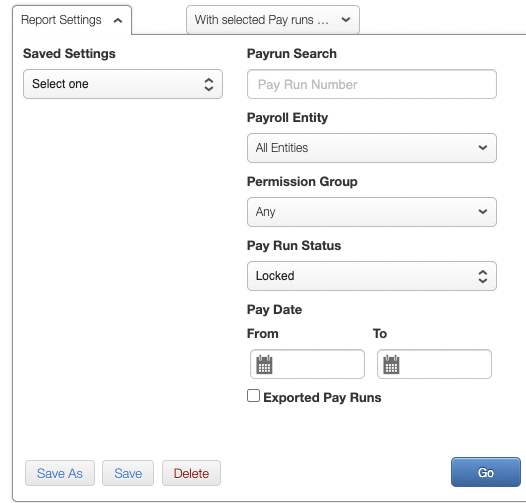
Task: Click the Report Settings collapse chevron
Action: click(118, 20)
